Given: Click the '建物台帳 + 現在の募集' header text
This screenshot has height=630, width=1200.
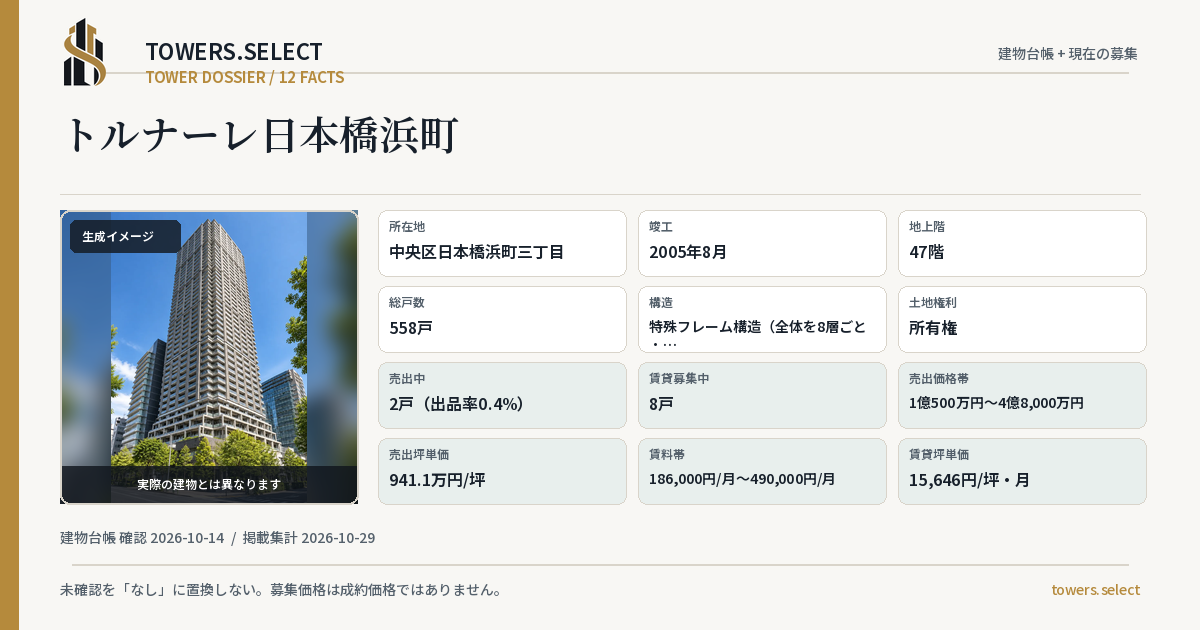Looking at the screenshot, I should [x=1068, y=53].
